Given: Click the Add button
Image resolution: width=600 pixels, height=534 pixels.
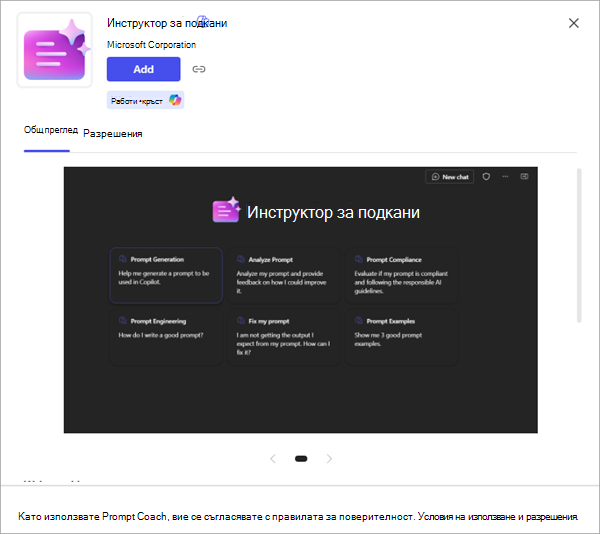Looking at the screenshot, I should point(143,69).
